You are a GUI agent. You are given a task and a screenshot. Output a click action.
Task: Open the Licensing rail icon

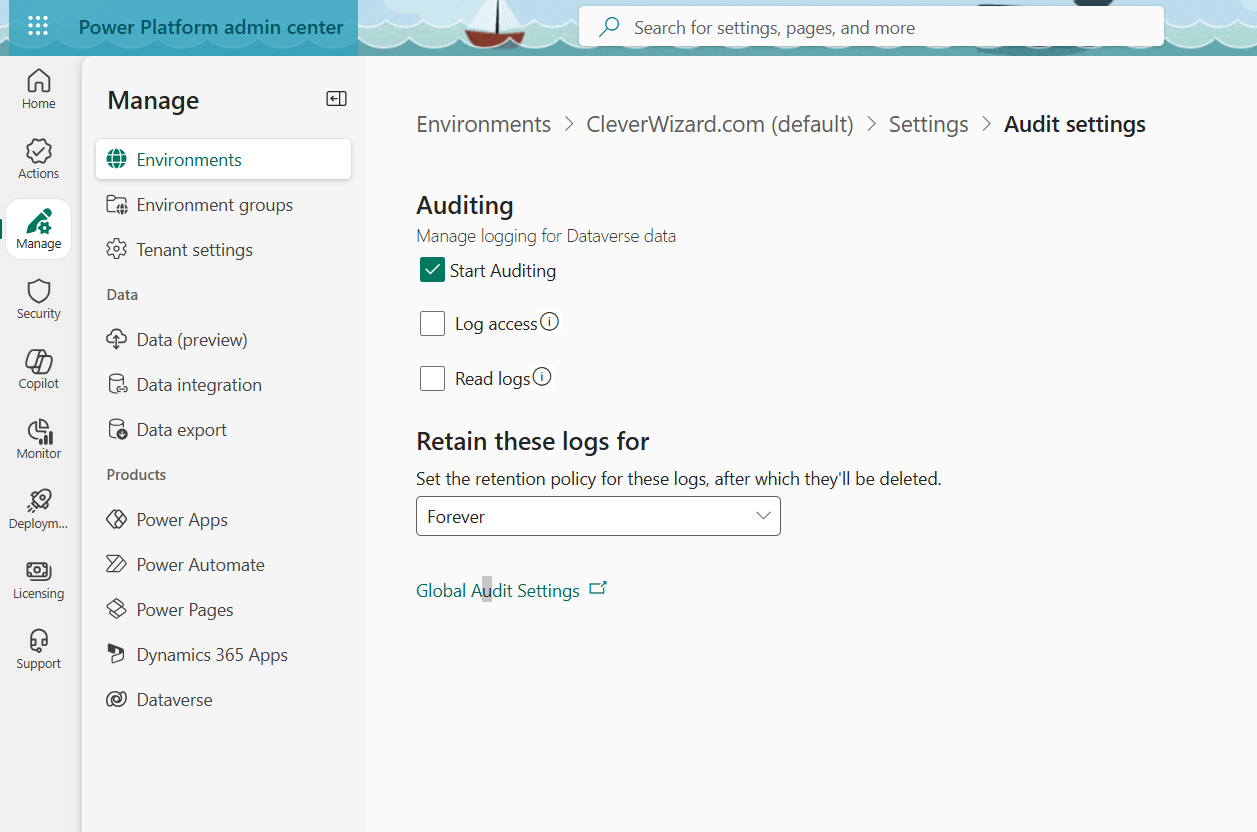pos(39,571)
